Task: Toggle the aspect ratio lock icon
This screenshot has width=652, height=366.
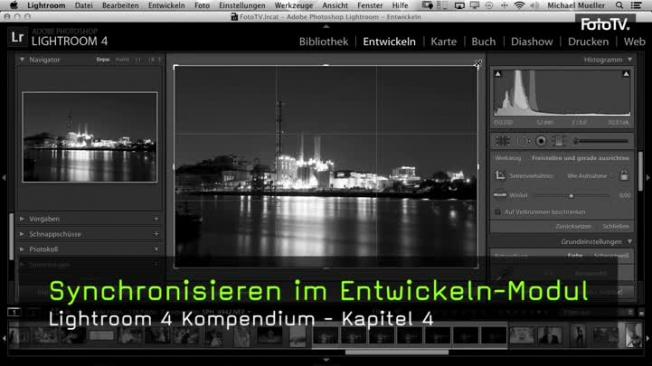Action: click(624, 175)
